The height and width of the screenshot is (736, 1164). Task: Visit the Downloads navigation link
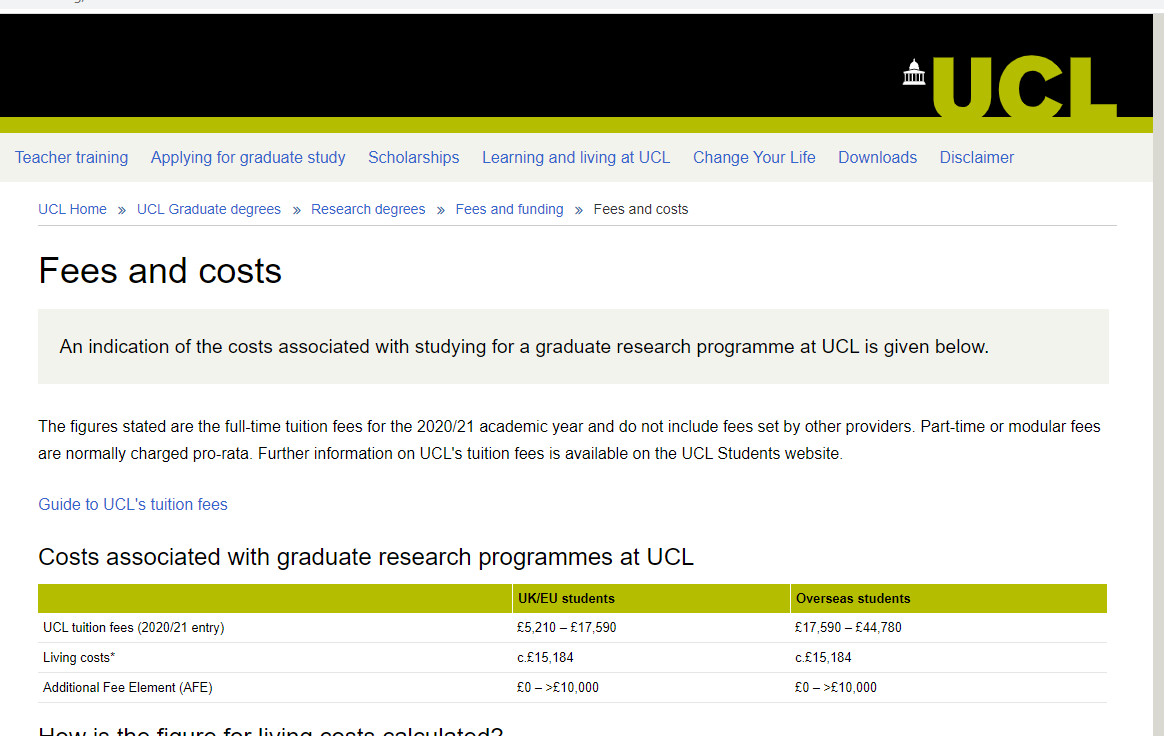point(877,157)
